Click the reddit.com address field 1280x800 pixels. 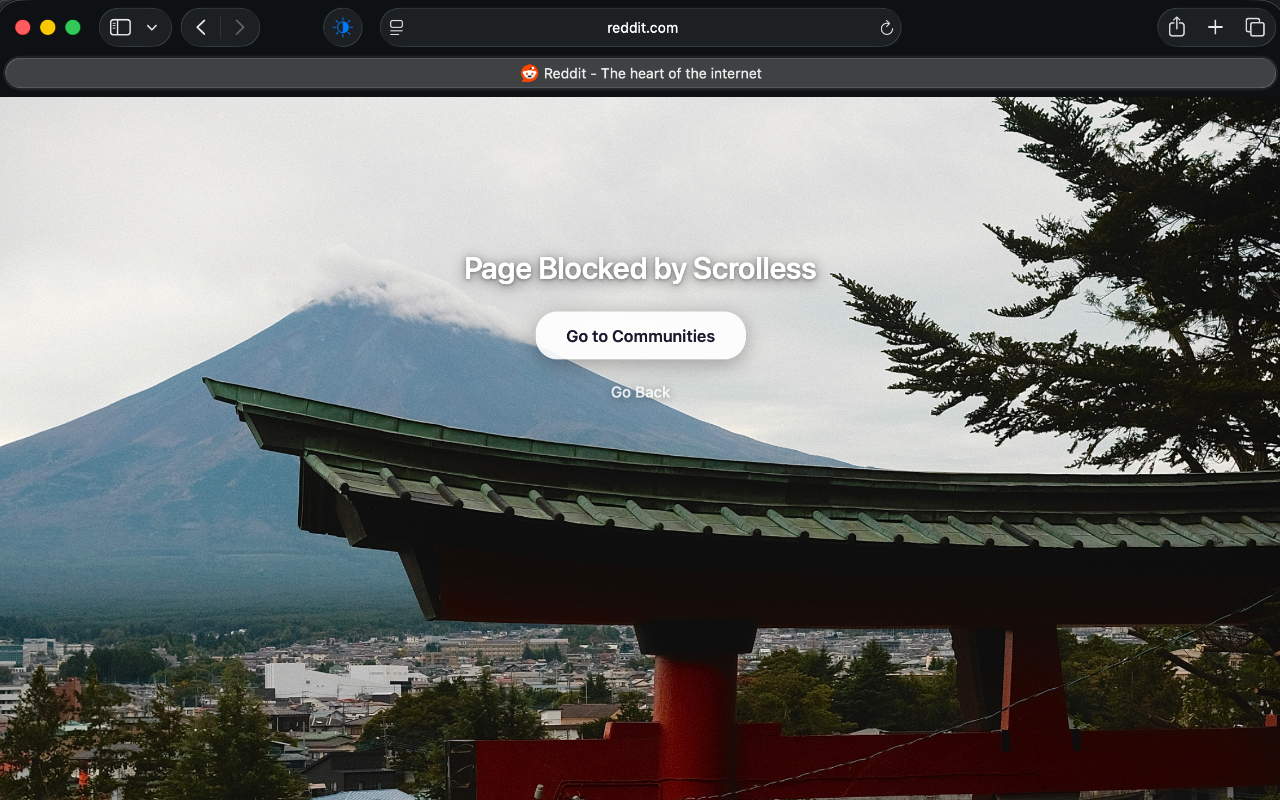[641, 28]
